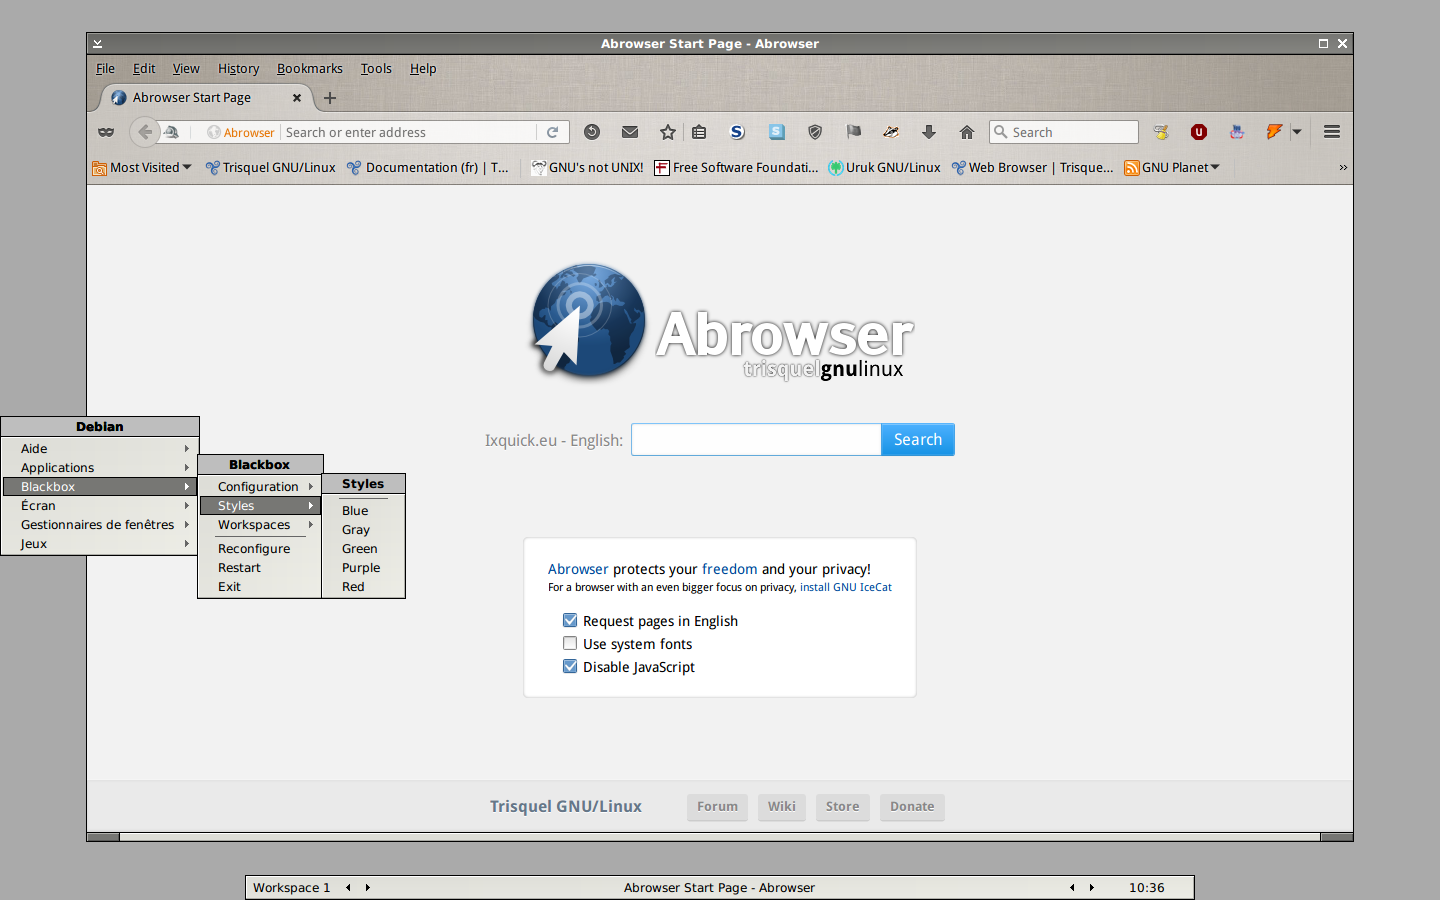The image size is (1440, 900).
Task: Switch to previous workspace arrow in taskbar
Action: pyautogui.click(x=348, y=887)
